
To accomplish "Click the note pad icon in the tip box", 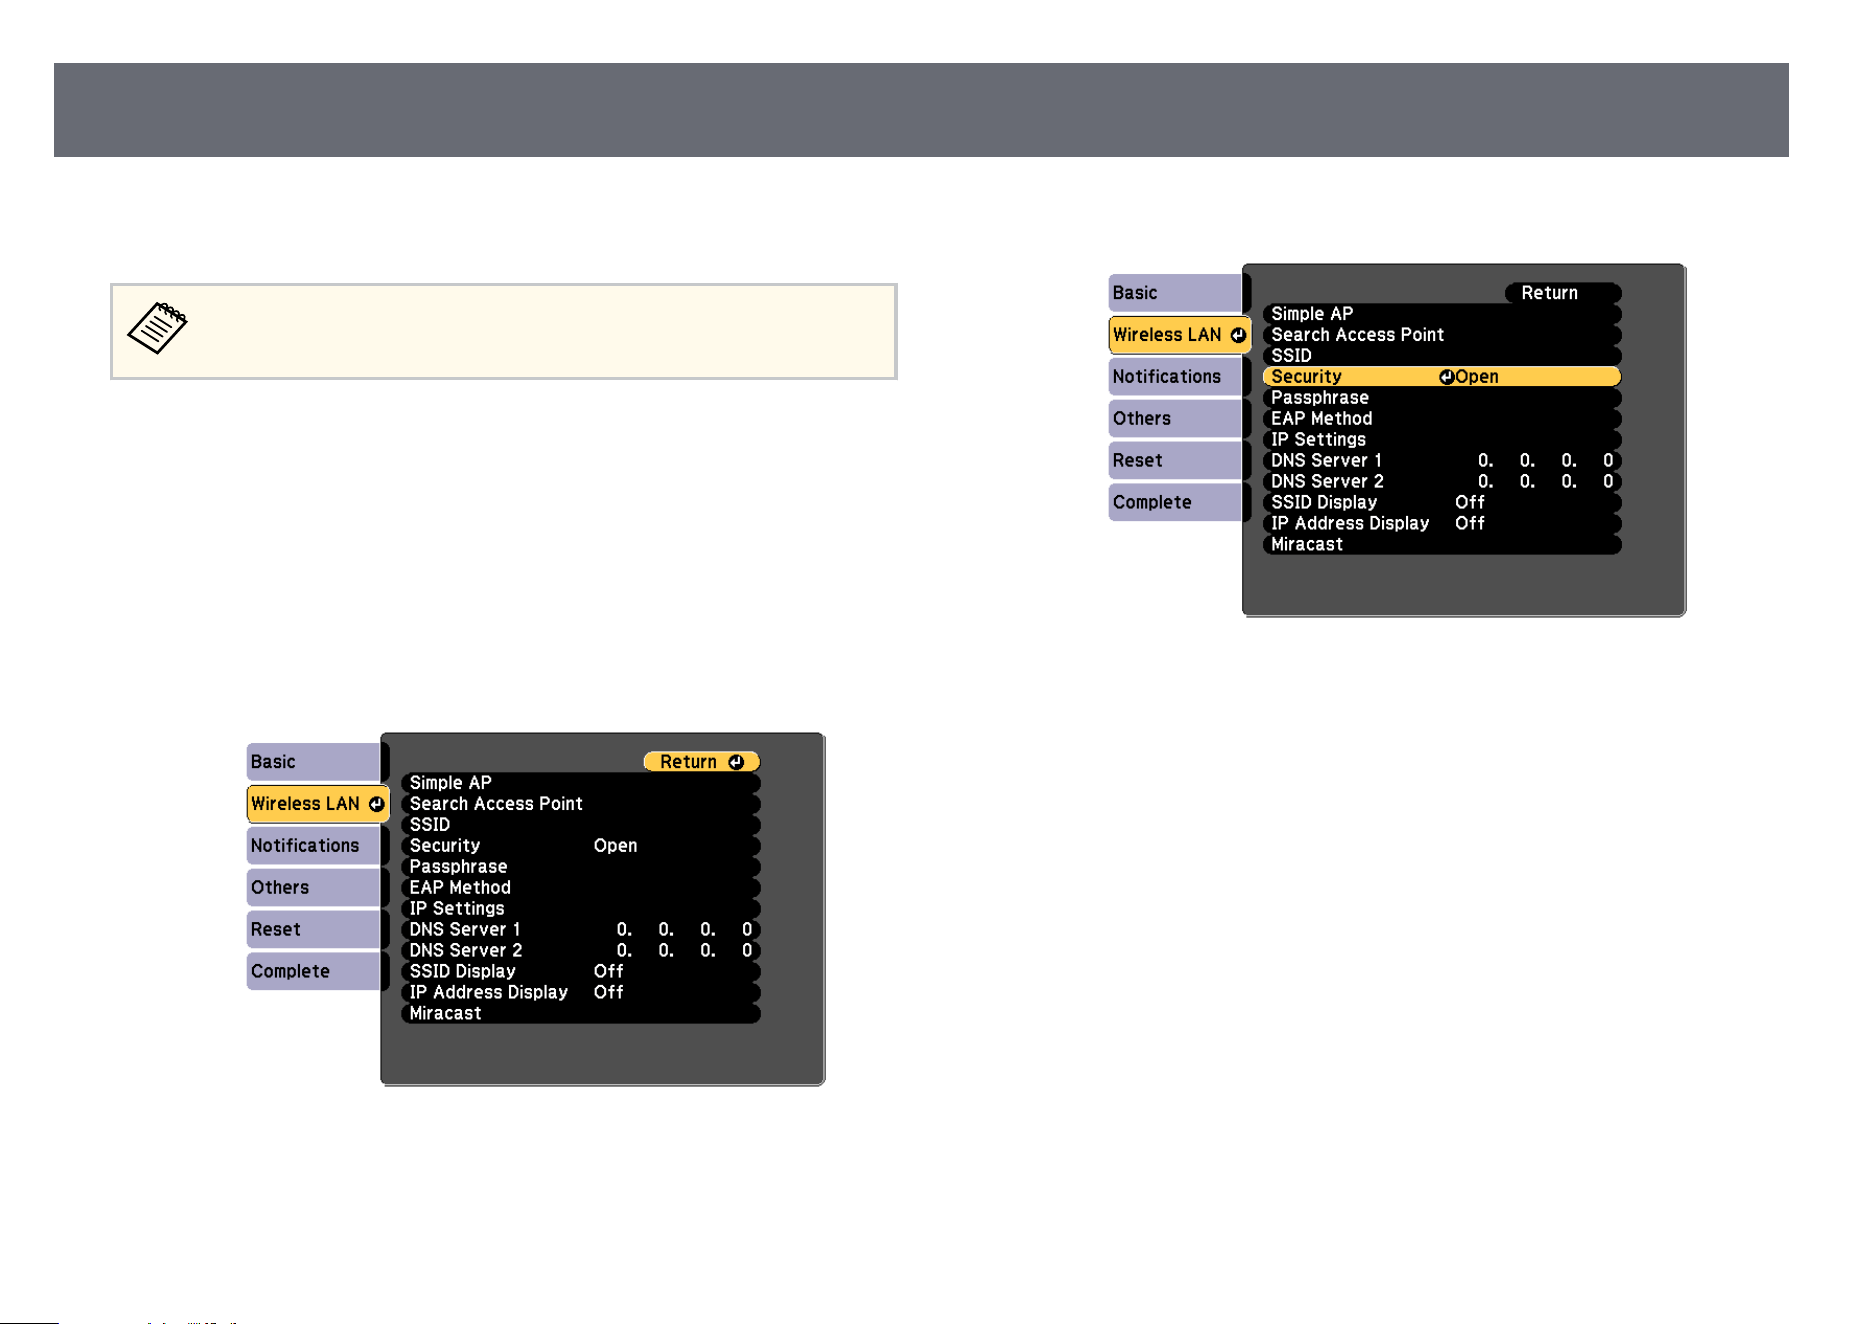I will click(157, 328).
